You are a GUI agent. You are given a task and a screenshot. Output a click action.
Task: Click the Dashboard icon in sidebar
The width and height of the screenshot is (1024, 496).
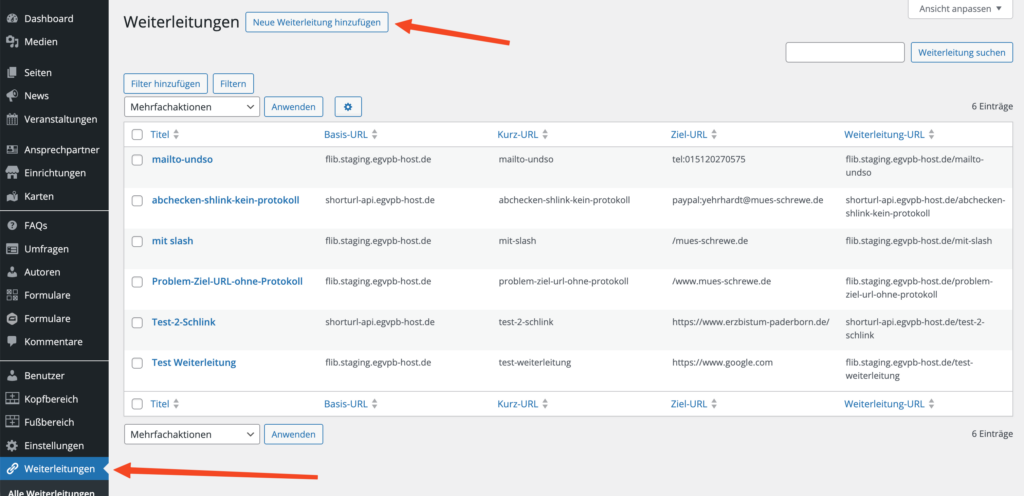12,19
